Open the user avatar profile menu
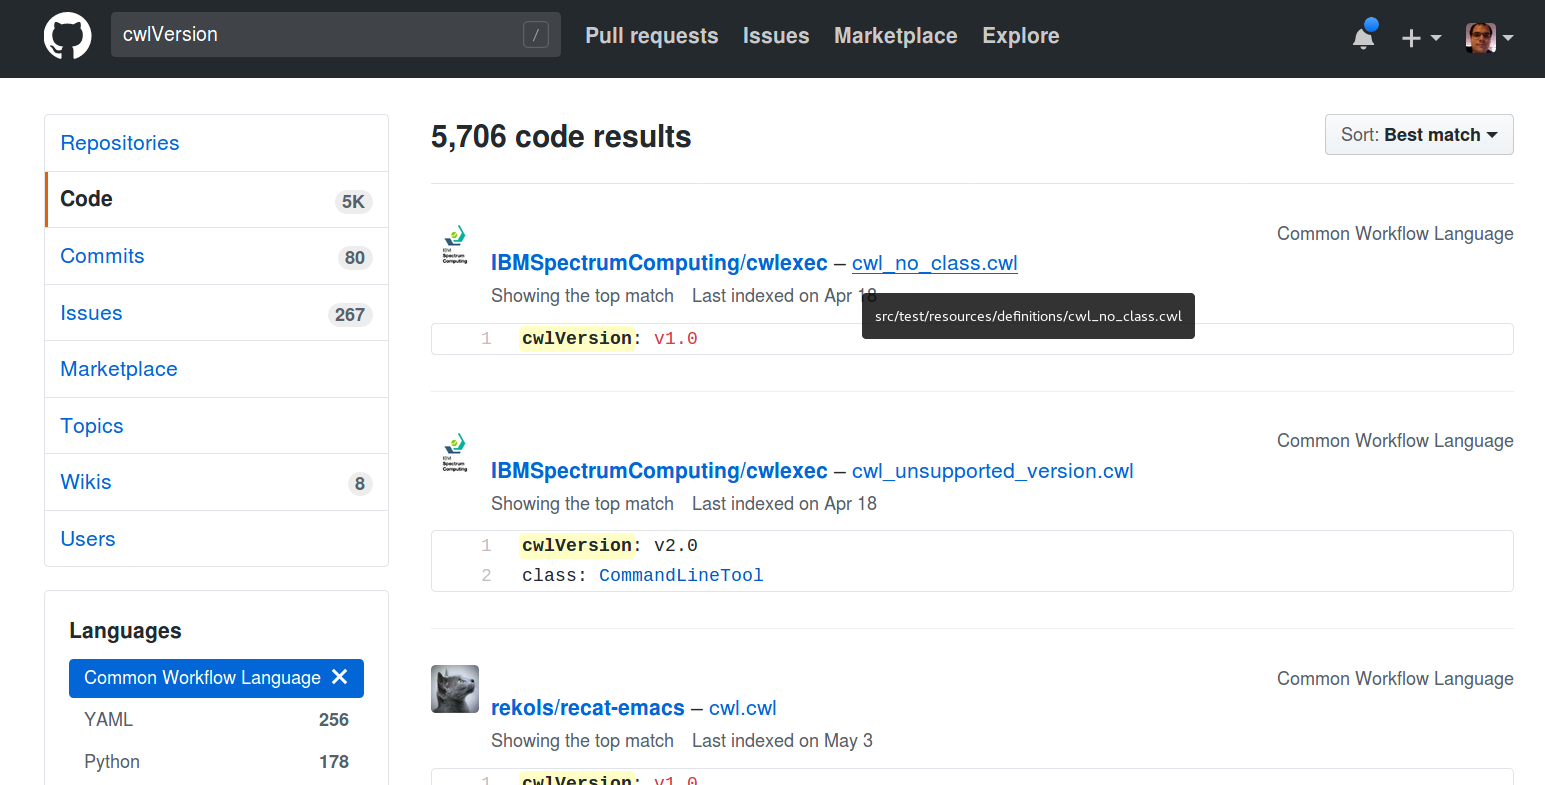Viewport: 1545px width, 785px height. [1489, 38]
